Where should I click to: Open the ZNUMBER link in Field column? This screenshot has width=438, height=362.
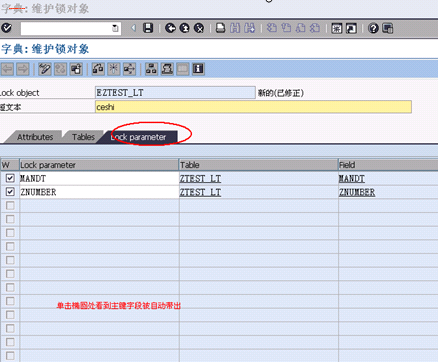point(357,193)
